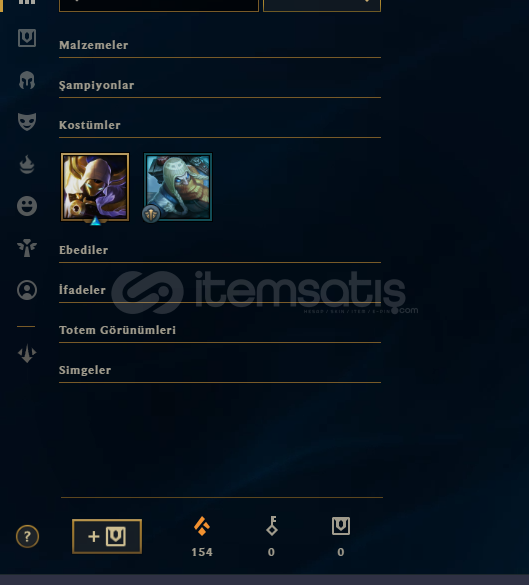Click the chest count icon
This screenshot has width=529, height=585.
pyautogui.click(x=341, y=526)
